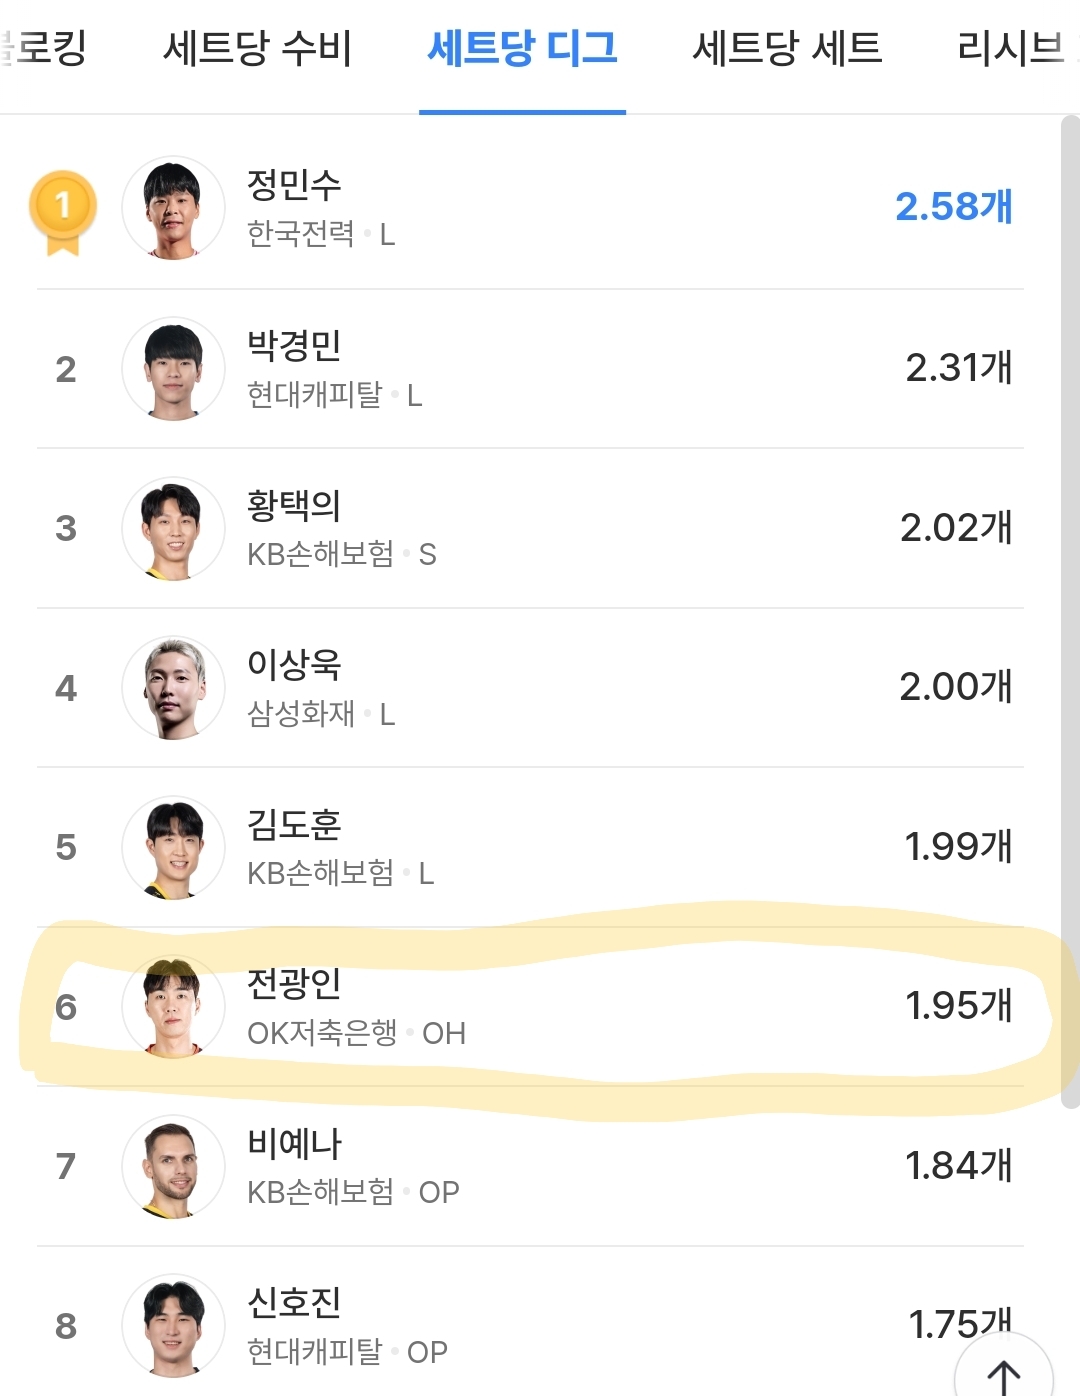1080x1396 pixels.
Task: Select the 세트당 디그 tab
Action: coord(522,48)
